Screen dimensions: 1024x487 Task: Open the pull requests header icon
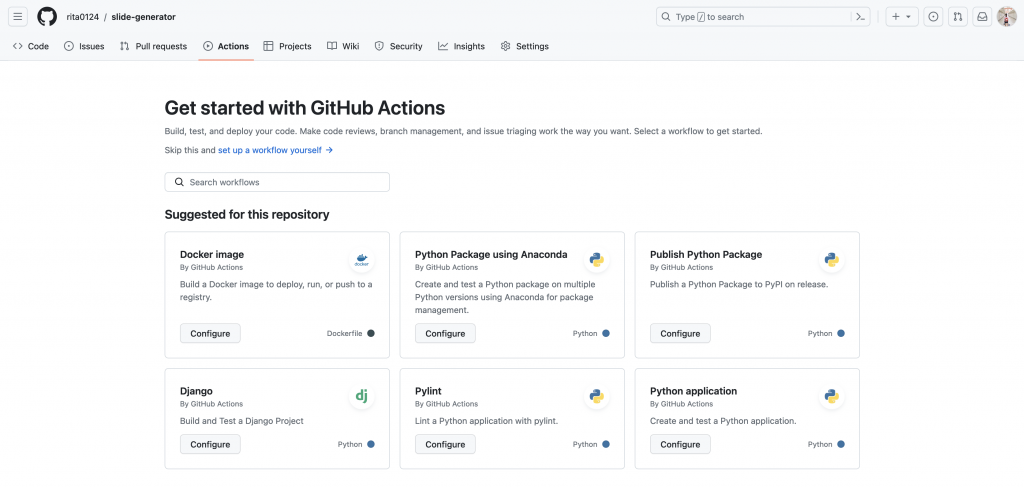tap(958, 17)
